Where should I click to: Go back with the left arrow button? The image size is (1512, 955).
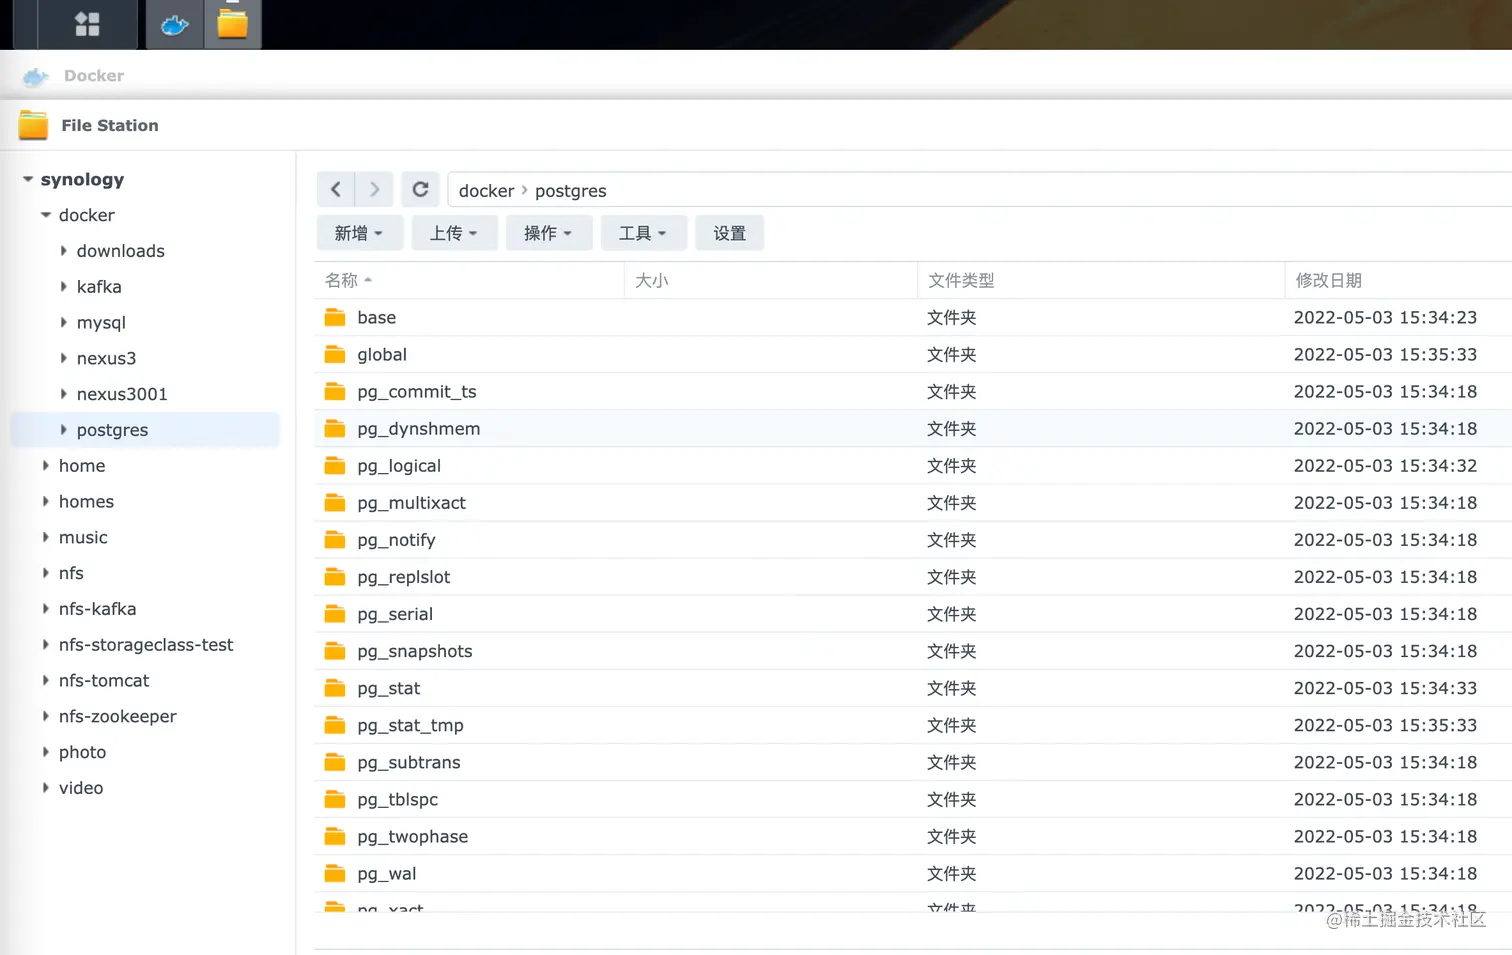pos(336,189)
